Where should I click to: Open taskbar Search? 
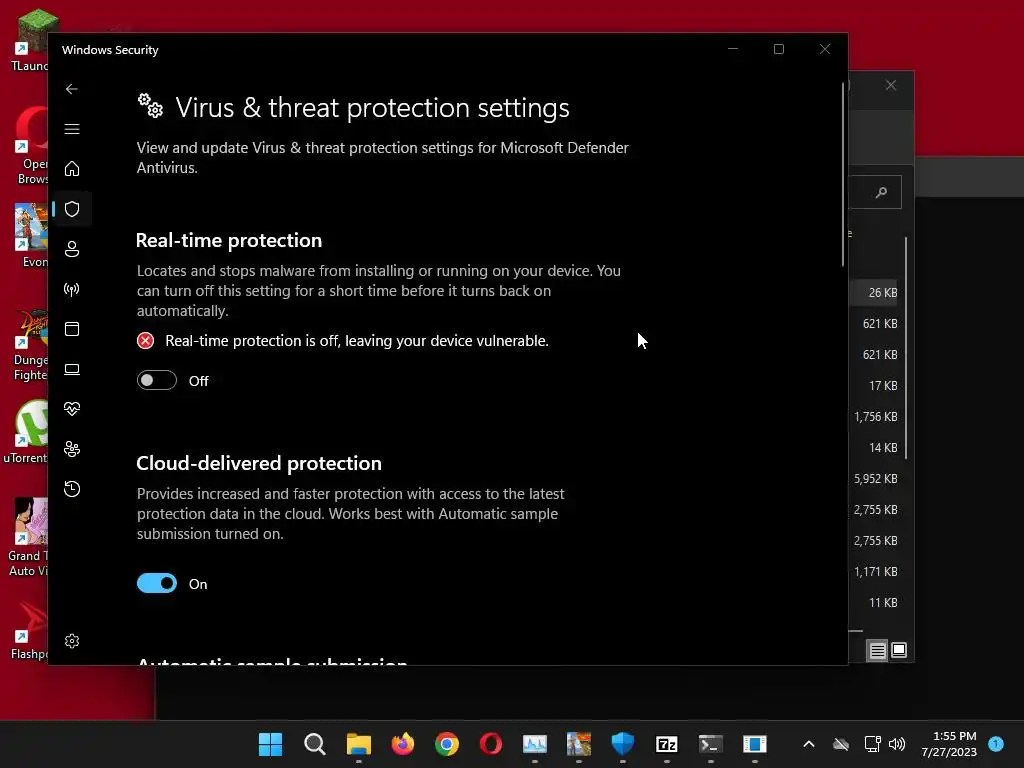tap(315, 744)
